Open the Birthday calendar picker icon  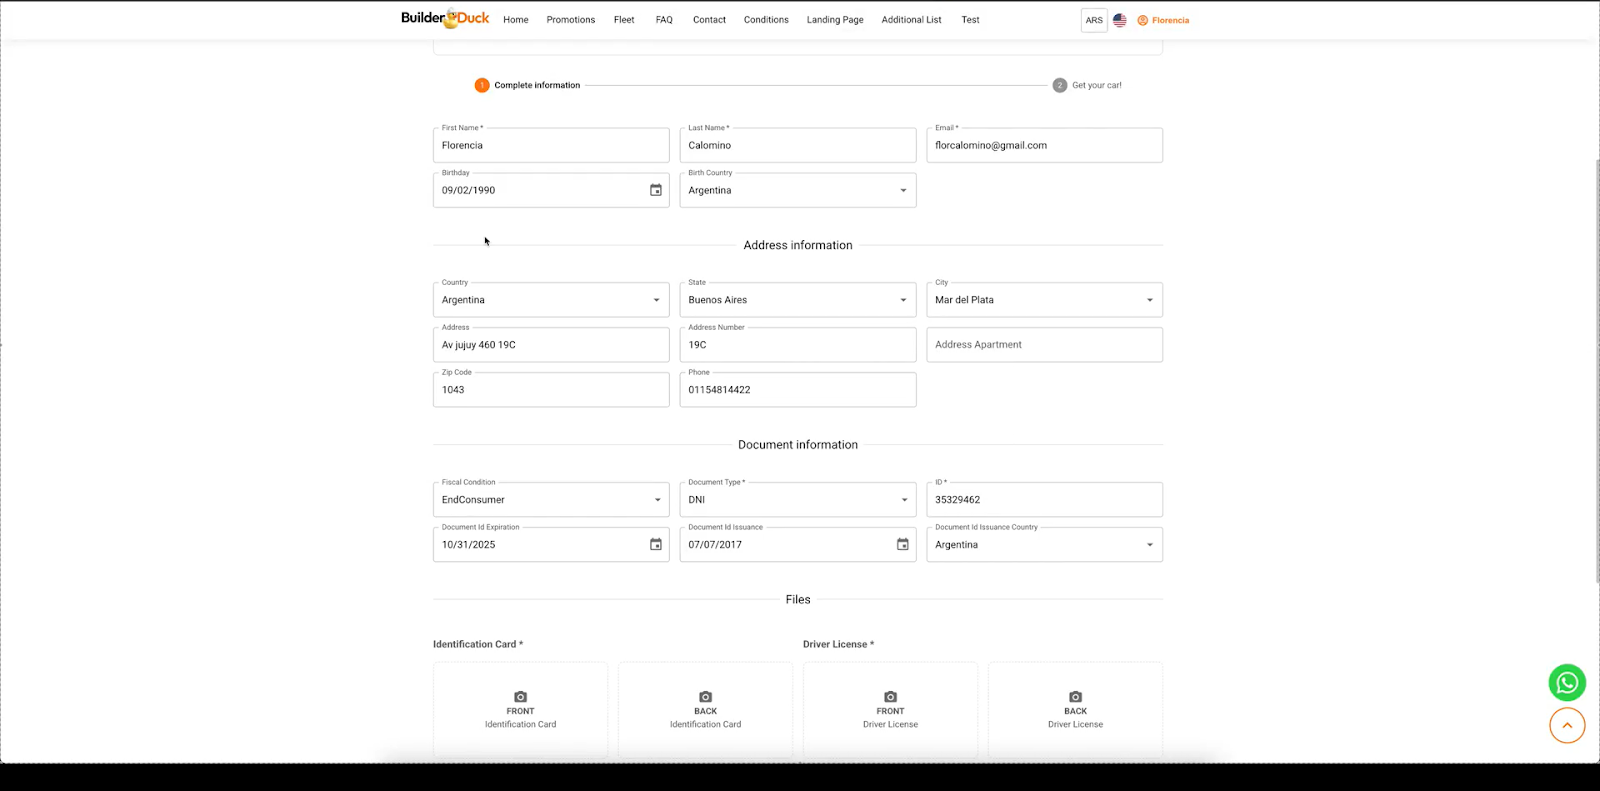(656, 190)
